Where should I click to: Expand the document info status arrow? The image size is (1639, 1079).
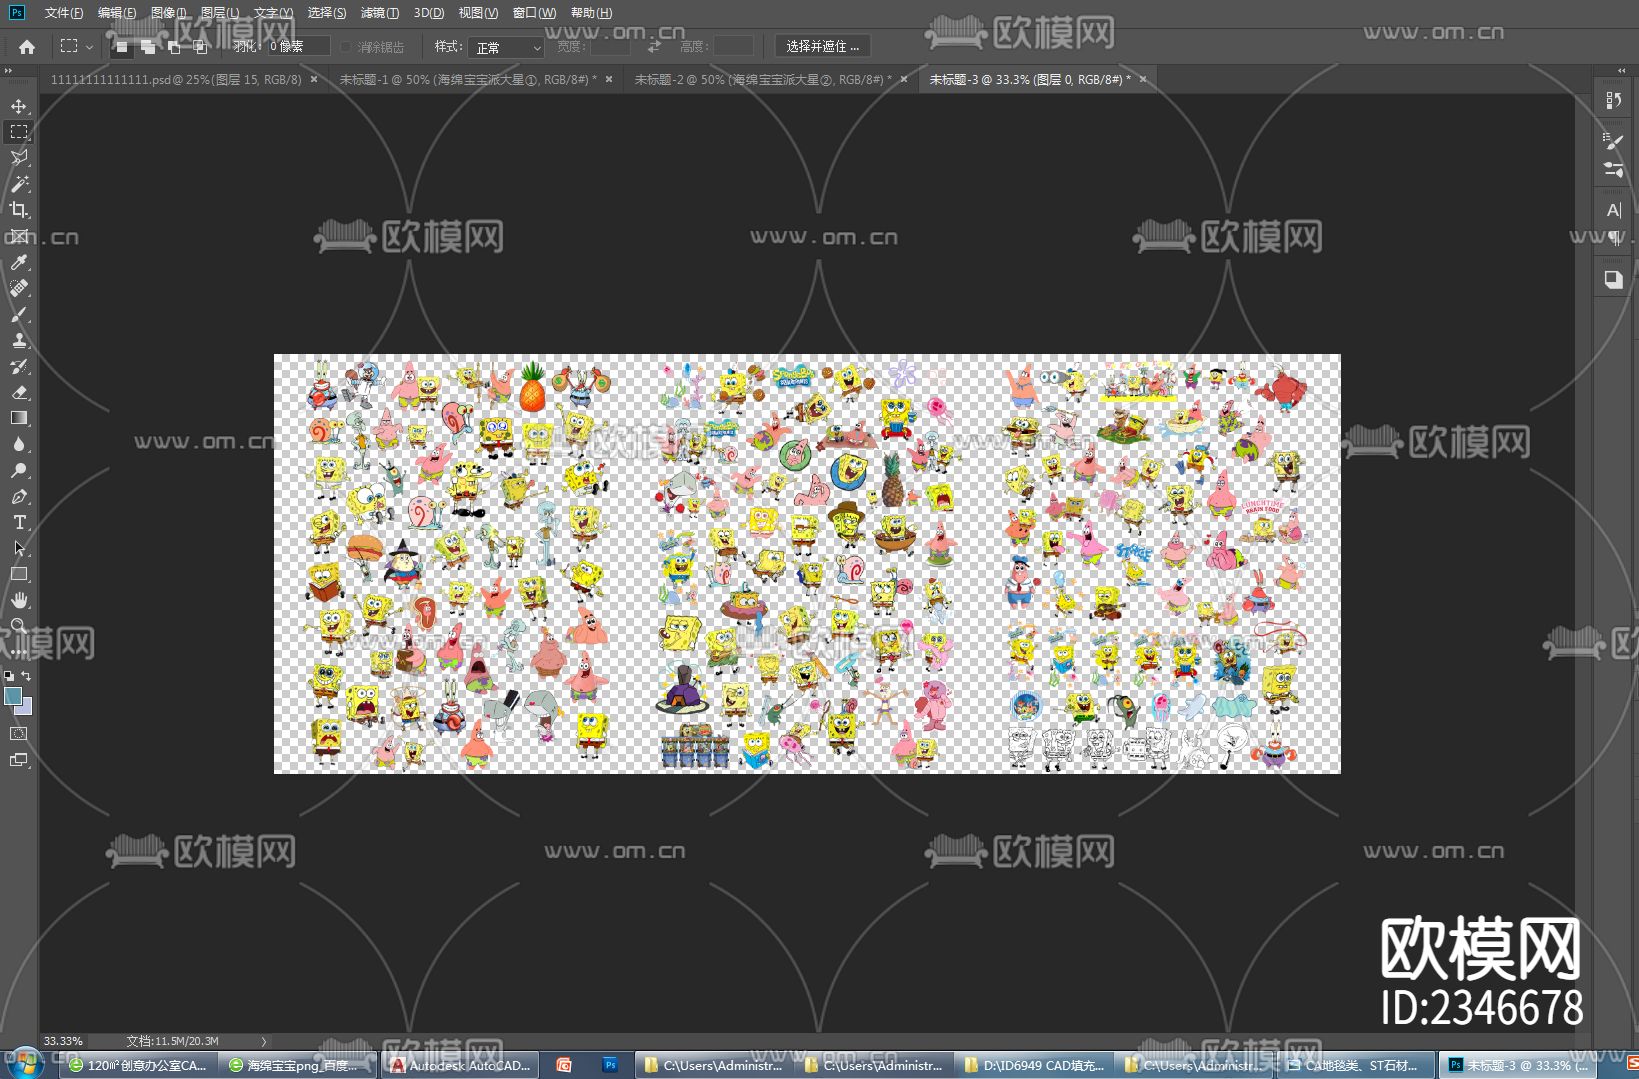(x=264, y=1041)
